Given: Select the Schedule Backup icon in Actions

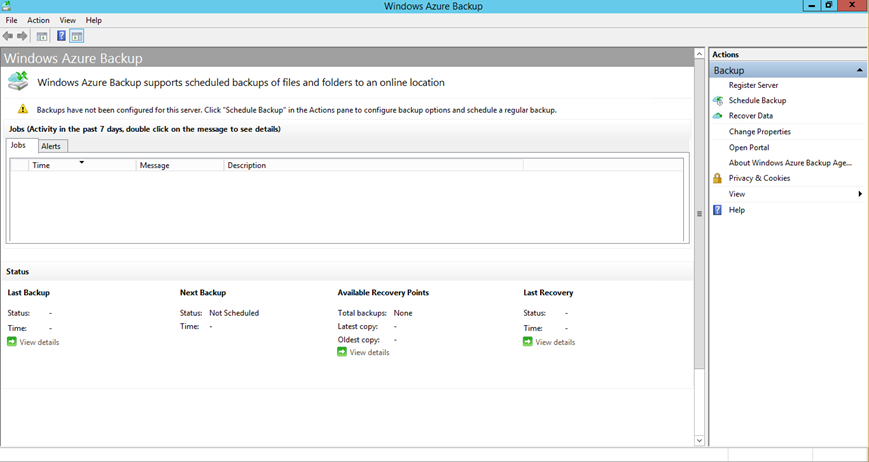Looking at the screenshot, I should pos(718,101).
